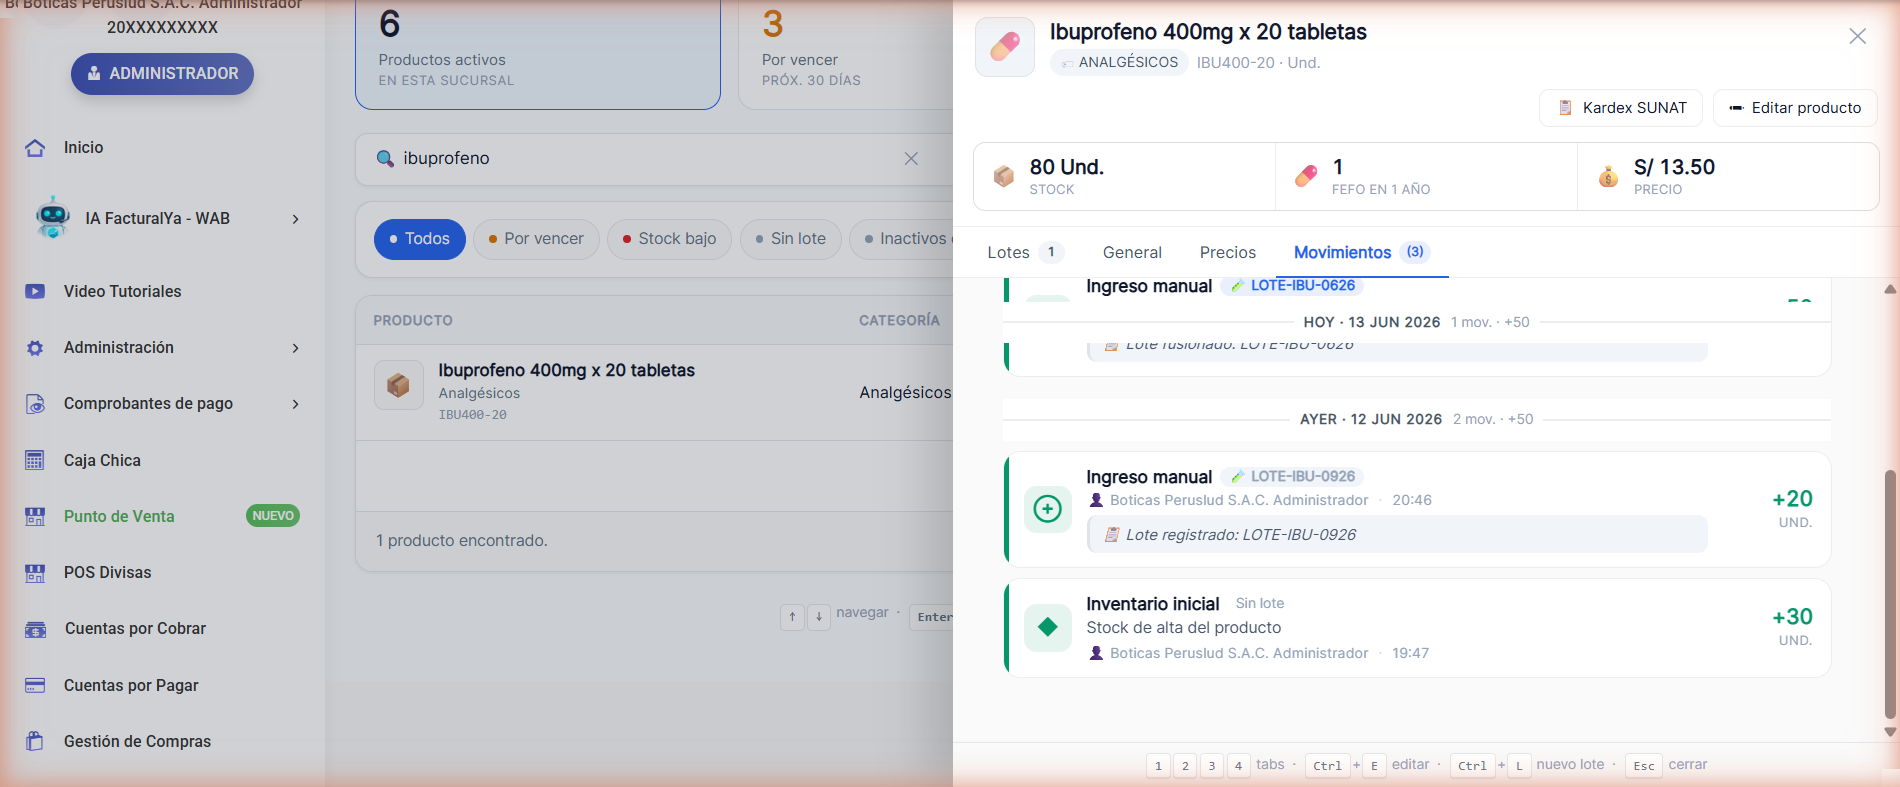Select the Por vencer filter chip
The height and width of the screenshot is (787, 1900).
pyautogui.click(x=536, y=239)
